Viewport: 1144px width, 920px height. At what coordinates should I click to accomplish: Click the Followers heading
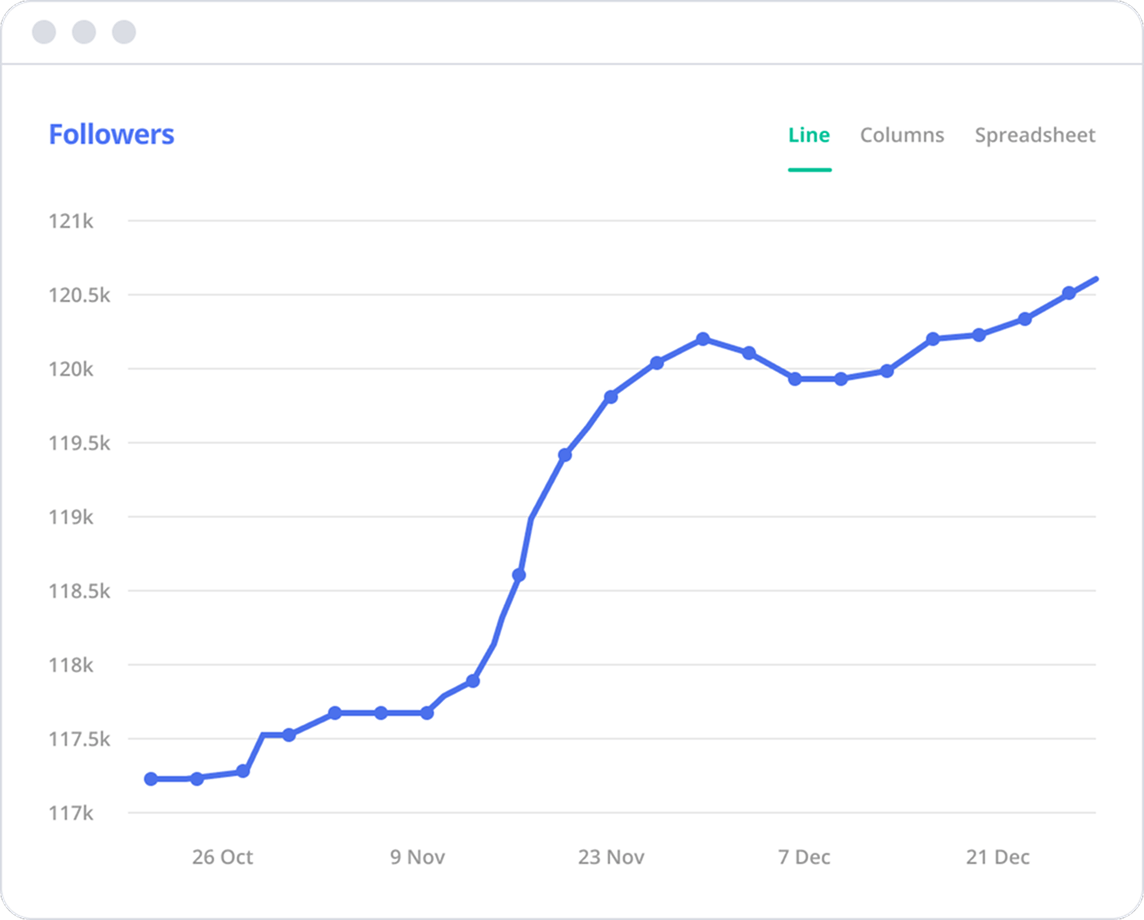pyautogui.click(x=111, y=133)
